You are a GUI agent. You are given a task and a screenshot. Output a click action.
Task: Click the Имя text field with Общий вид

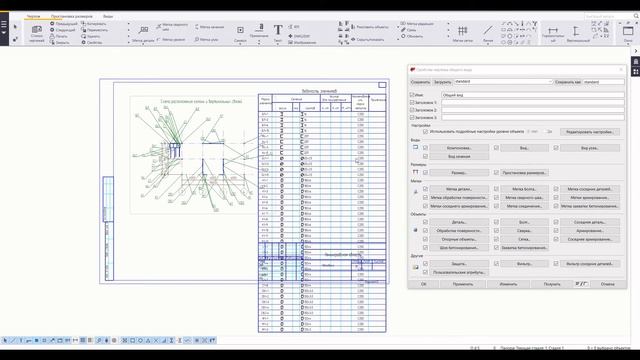pyautogui.click(x=533, y=95)
